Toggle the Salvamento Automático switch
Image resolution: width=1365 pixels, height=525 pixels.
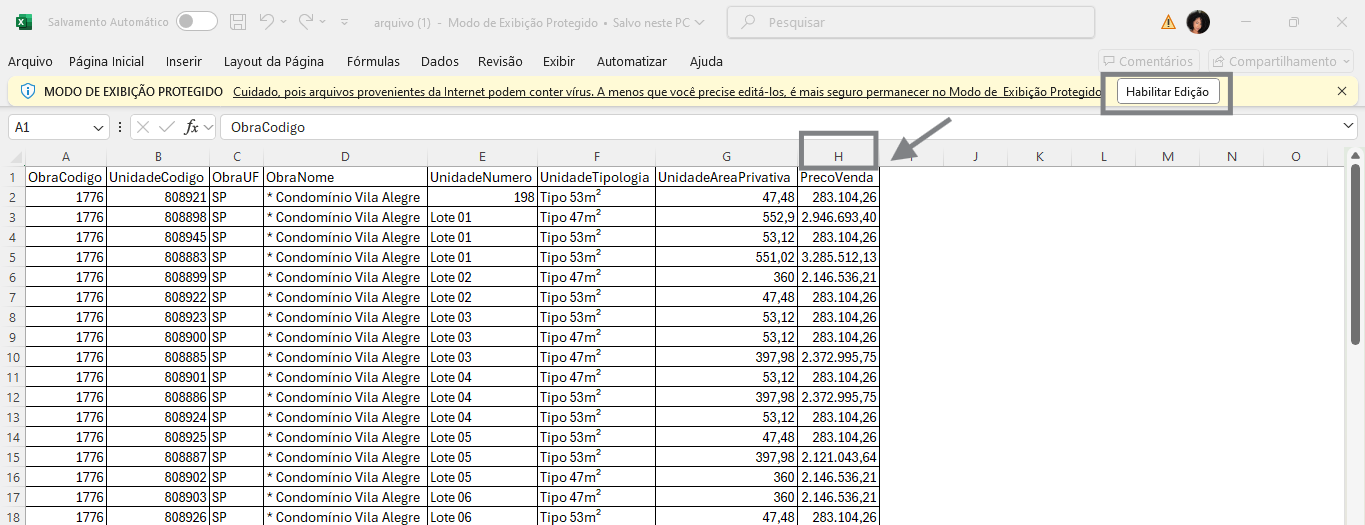196,22
